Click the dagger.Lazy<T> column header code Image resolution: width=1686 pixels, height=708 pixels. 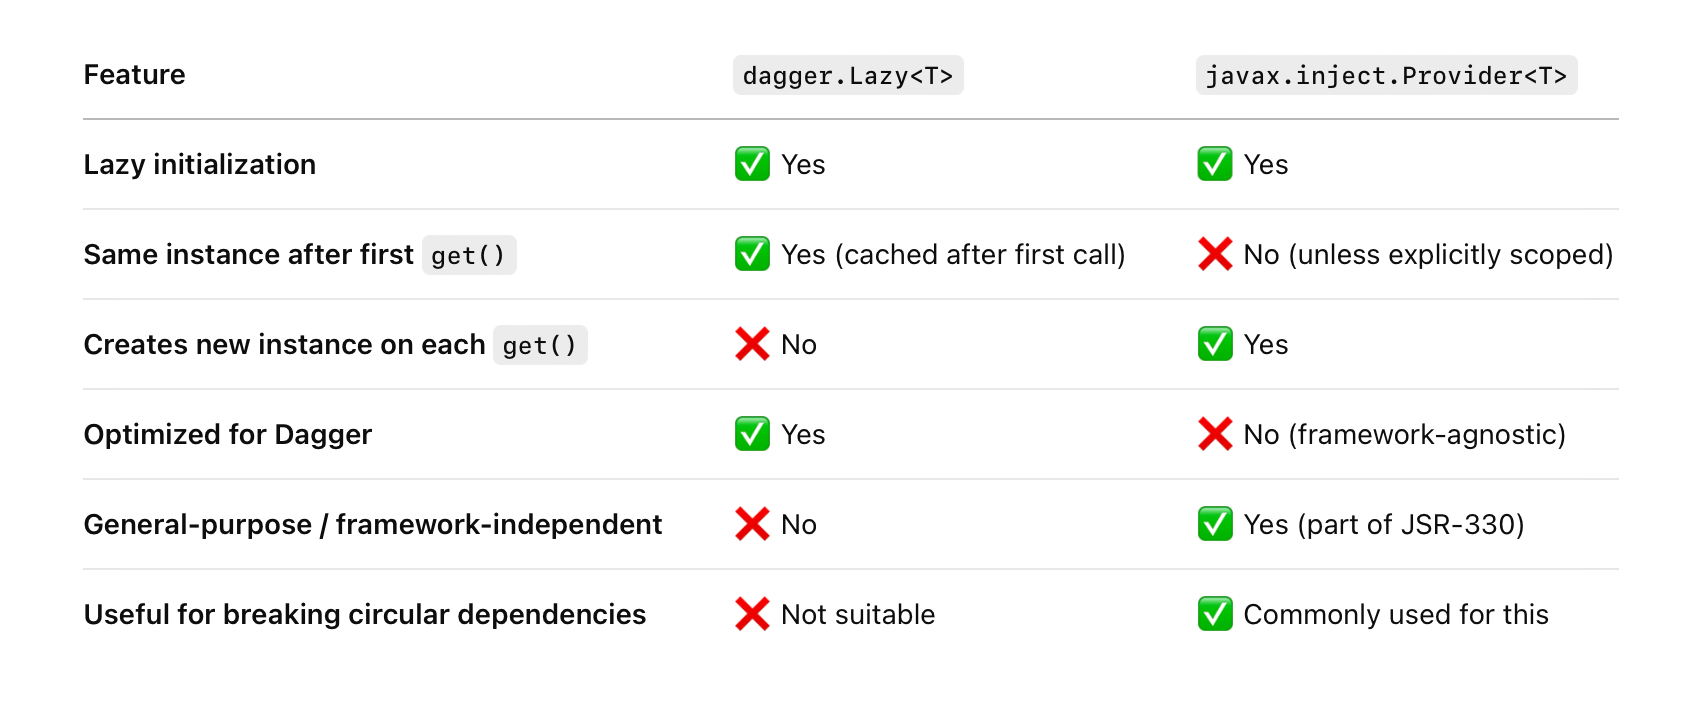point(848,75)
